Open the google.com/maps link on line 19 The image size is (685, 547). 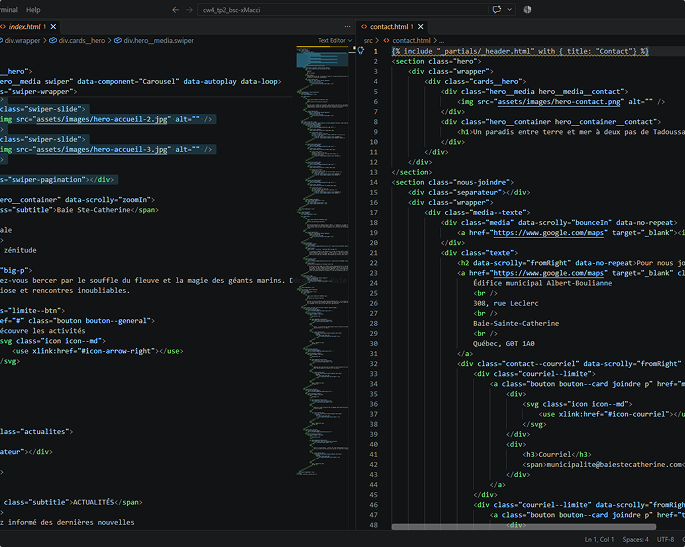548,232
